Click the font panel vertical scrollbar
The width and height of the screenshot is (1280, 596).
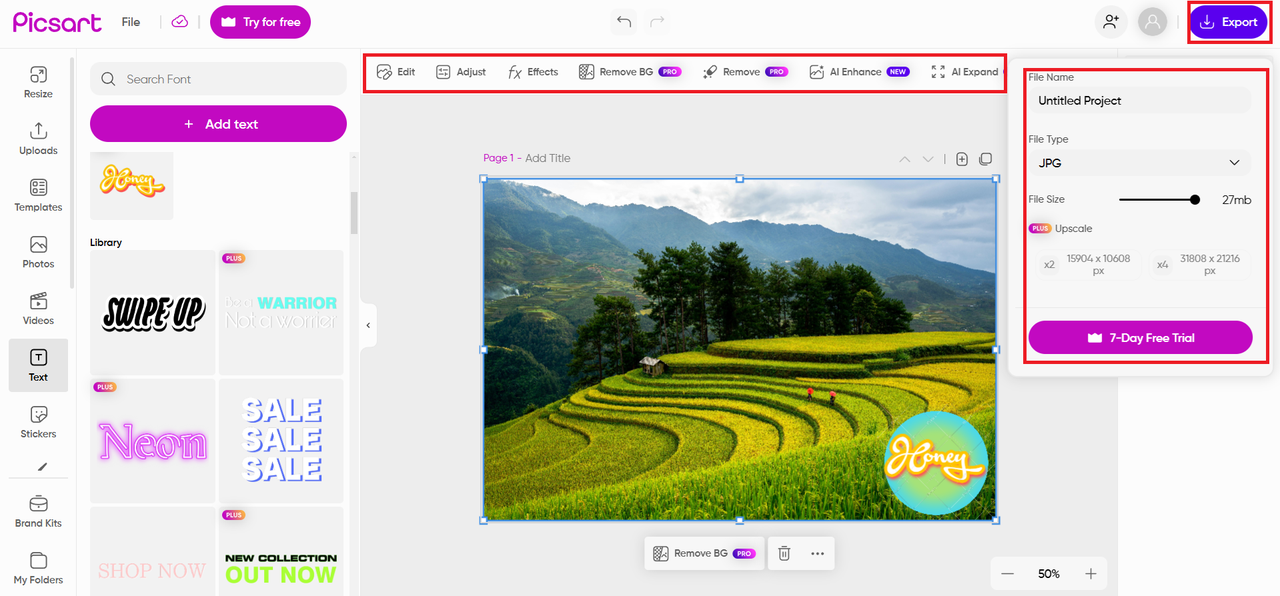[353, 212]
